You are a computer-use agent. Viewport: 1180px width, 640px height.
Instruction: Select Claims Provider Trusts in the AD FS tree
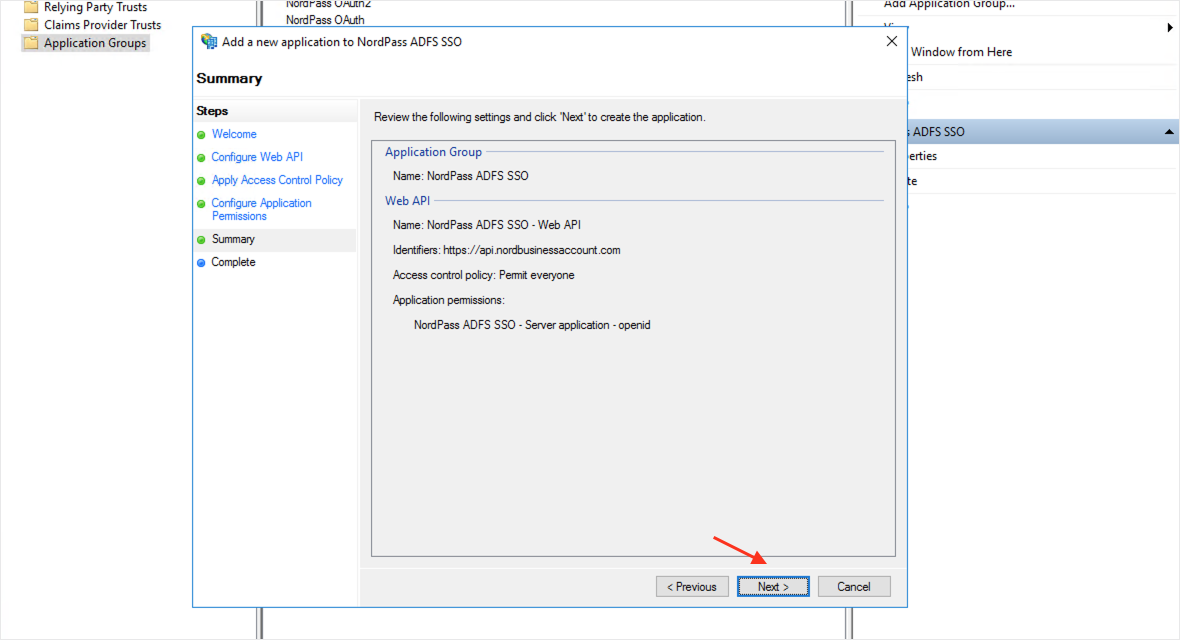click(x=102, y=25)
